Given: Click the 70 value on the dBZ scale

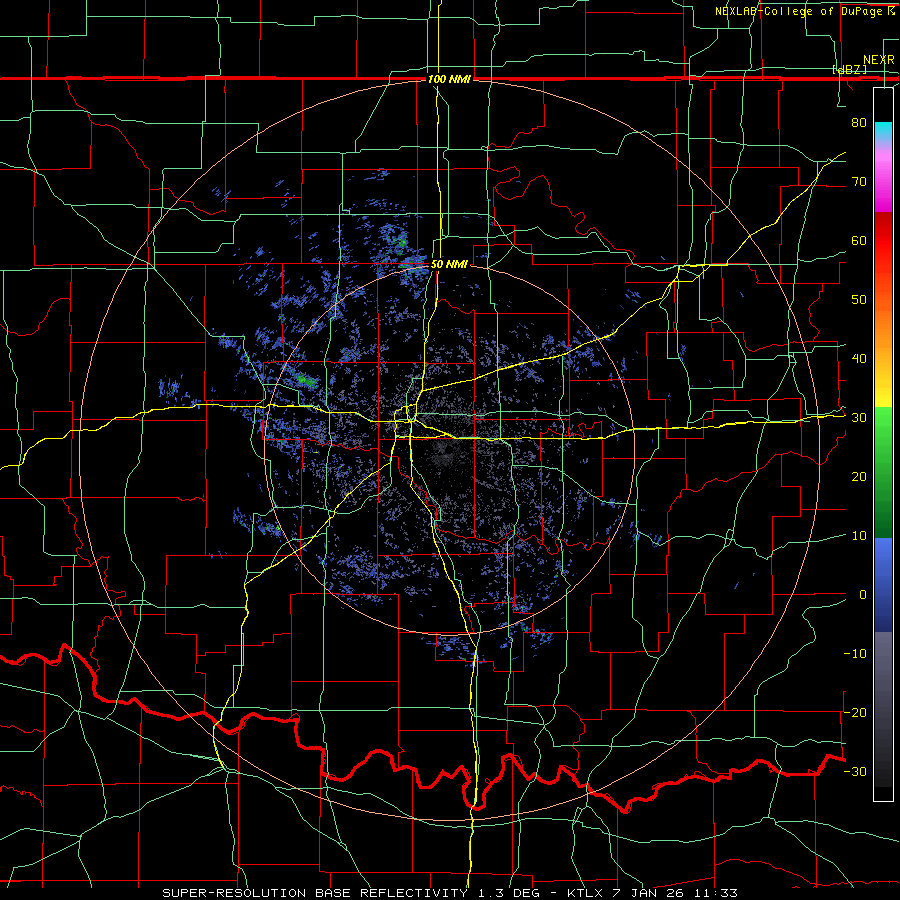Looking at the screenshot, I should pyautogui.click(x=859, y=181).
